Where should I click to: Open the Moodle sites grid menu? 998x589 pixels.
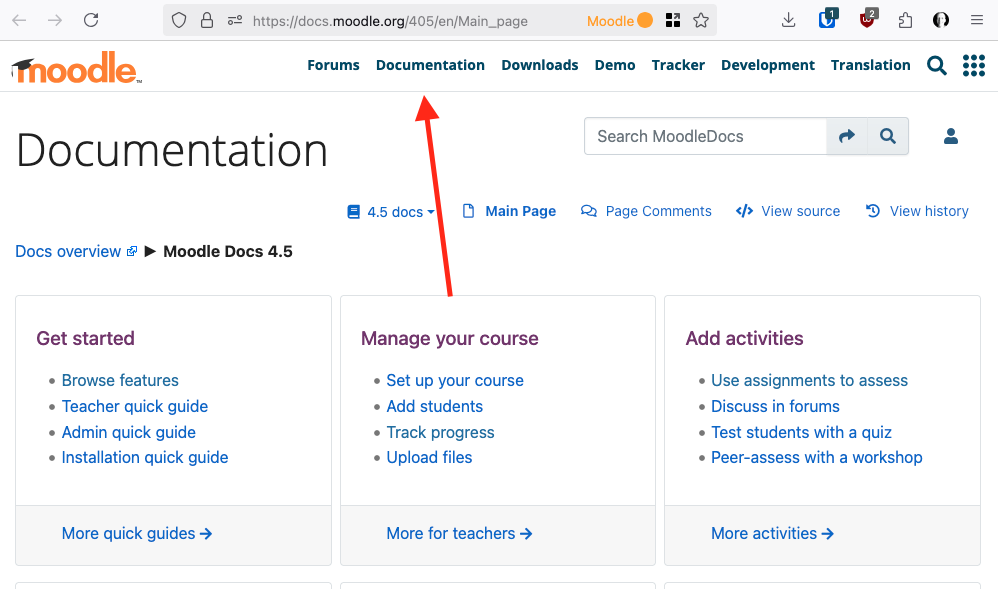pos(974,65)
